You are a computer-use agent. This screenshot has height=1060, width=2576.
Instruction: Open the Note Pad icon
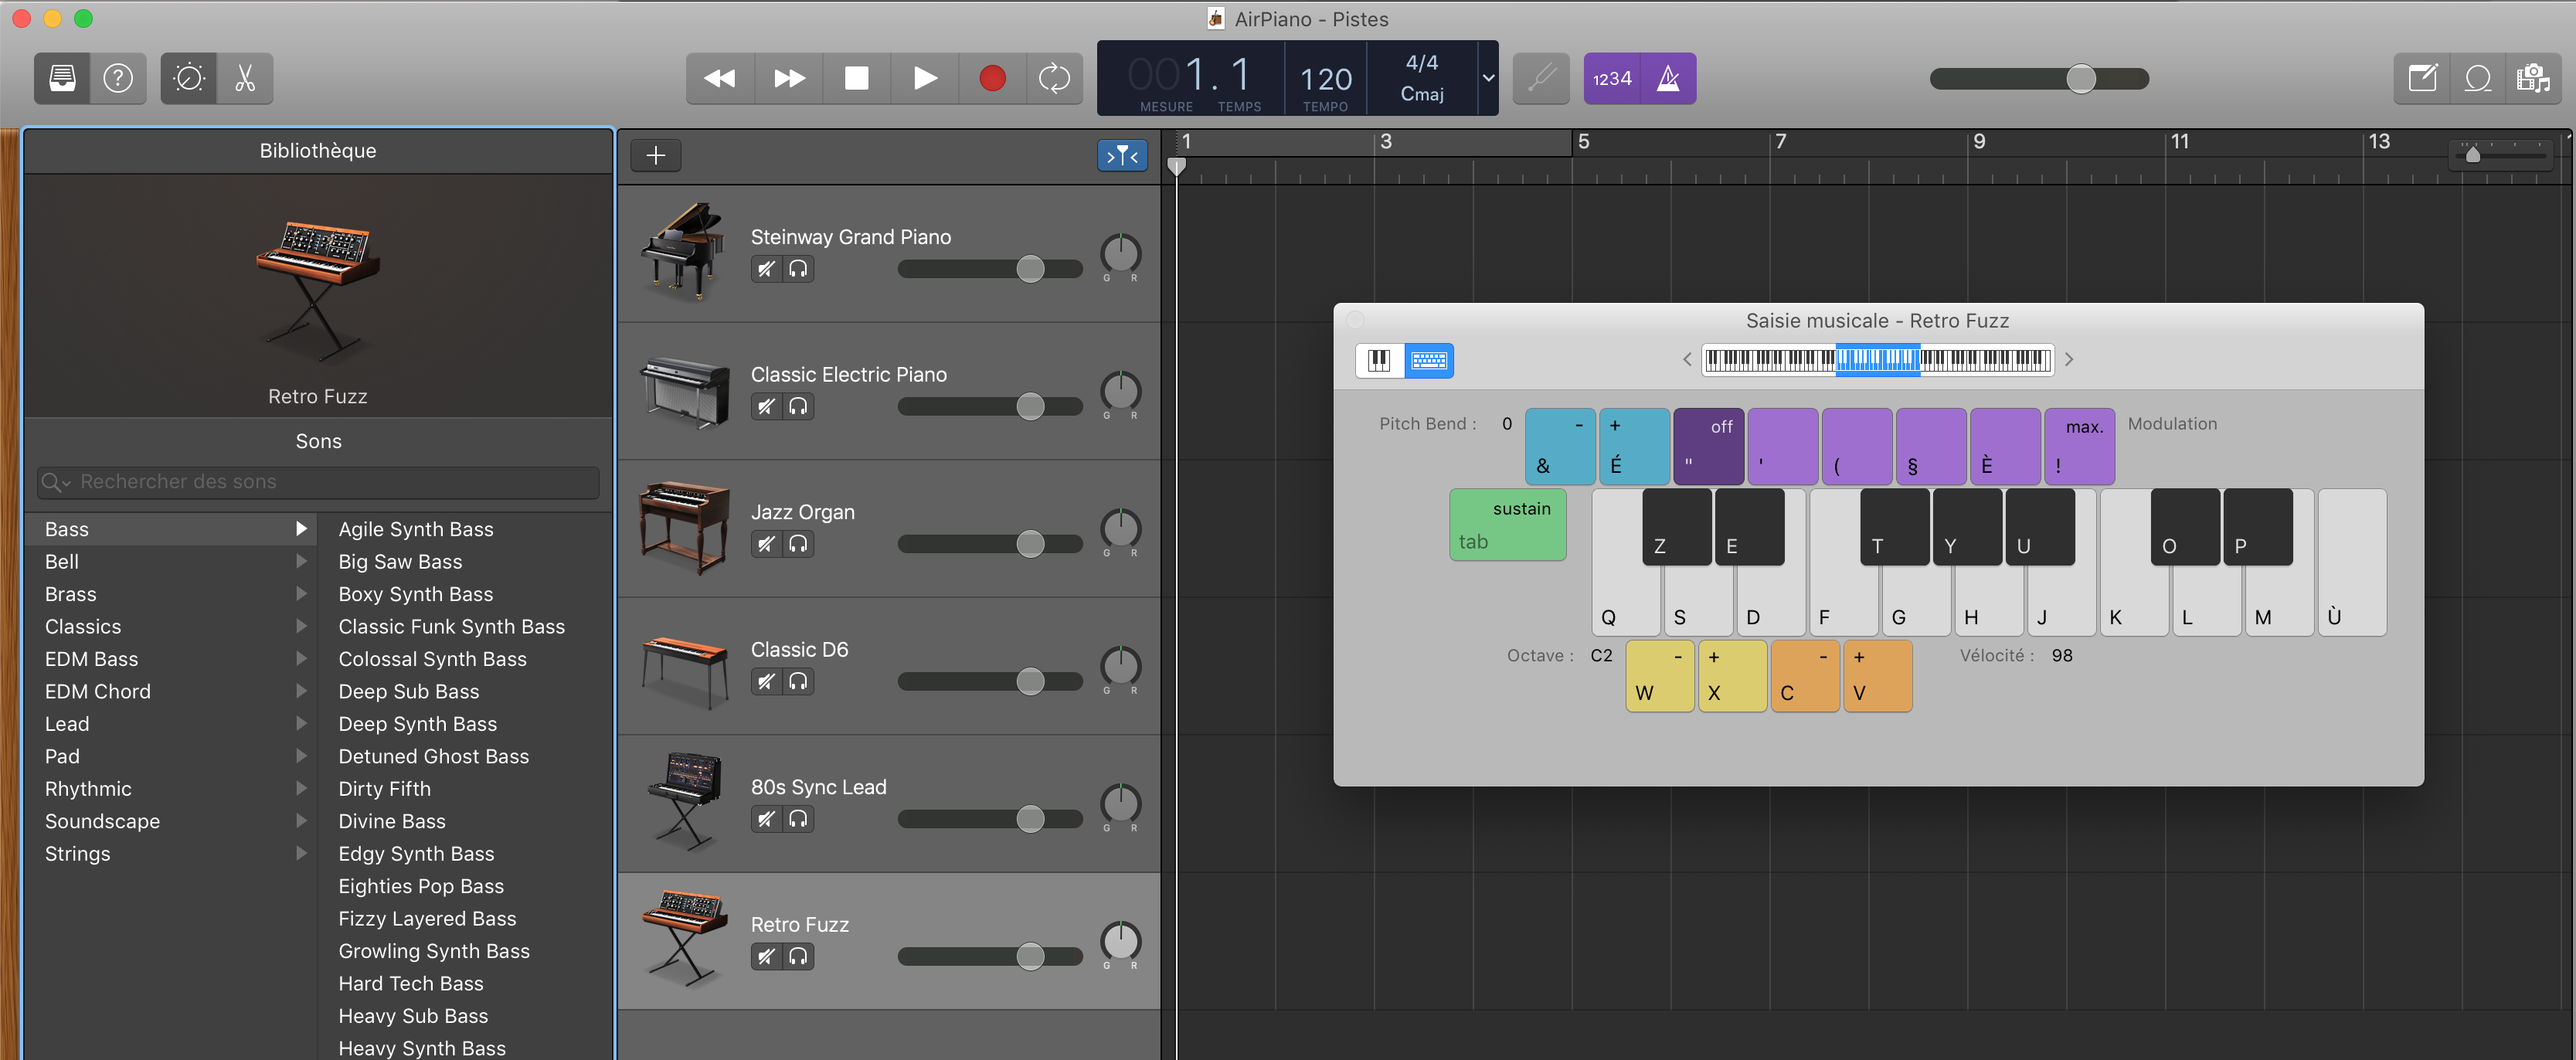[x=2422, y=78]
